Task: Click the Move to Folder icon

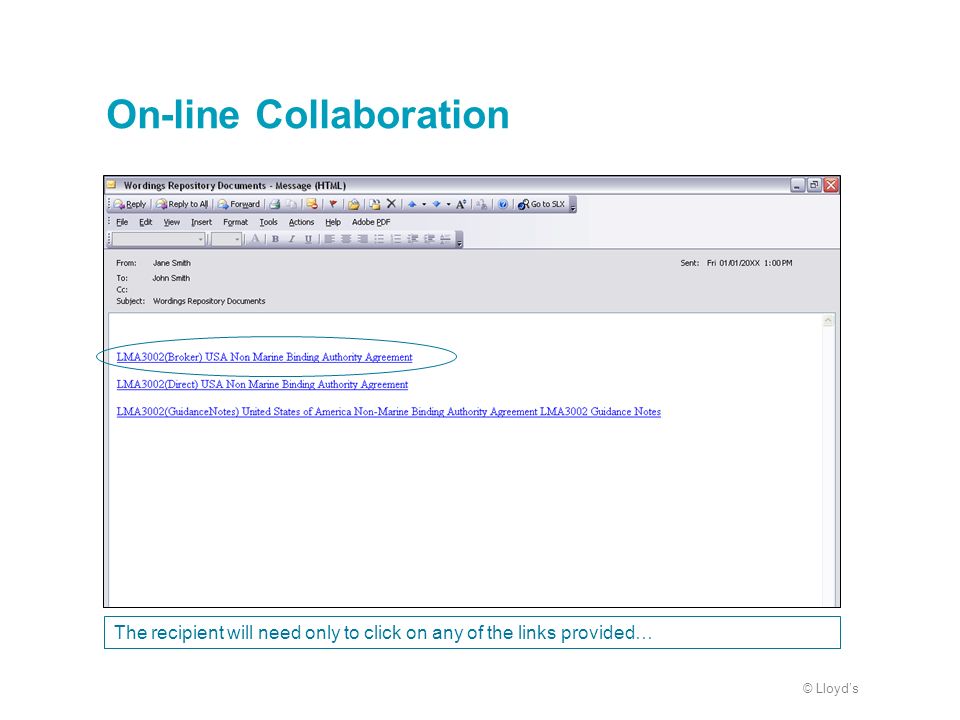Action: pos(353,204)
